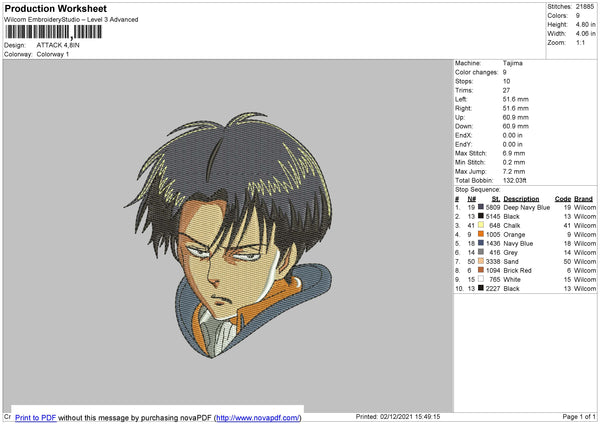
Task: Click the 'Description' column header
Action: tap(521, 199)
